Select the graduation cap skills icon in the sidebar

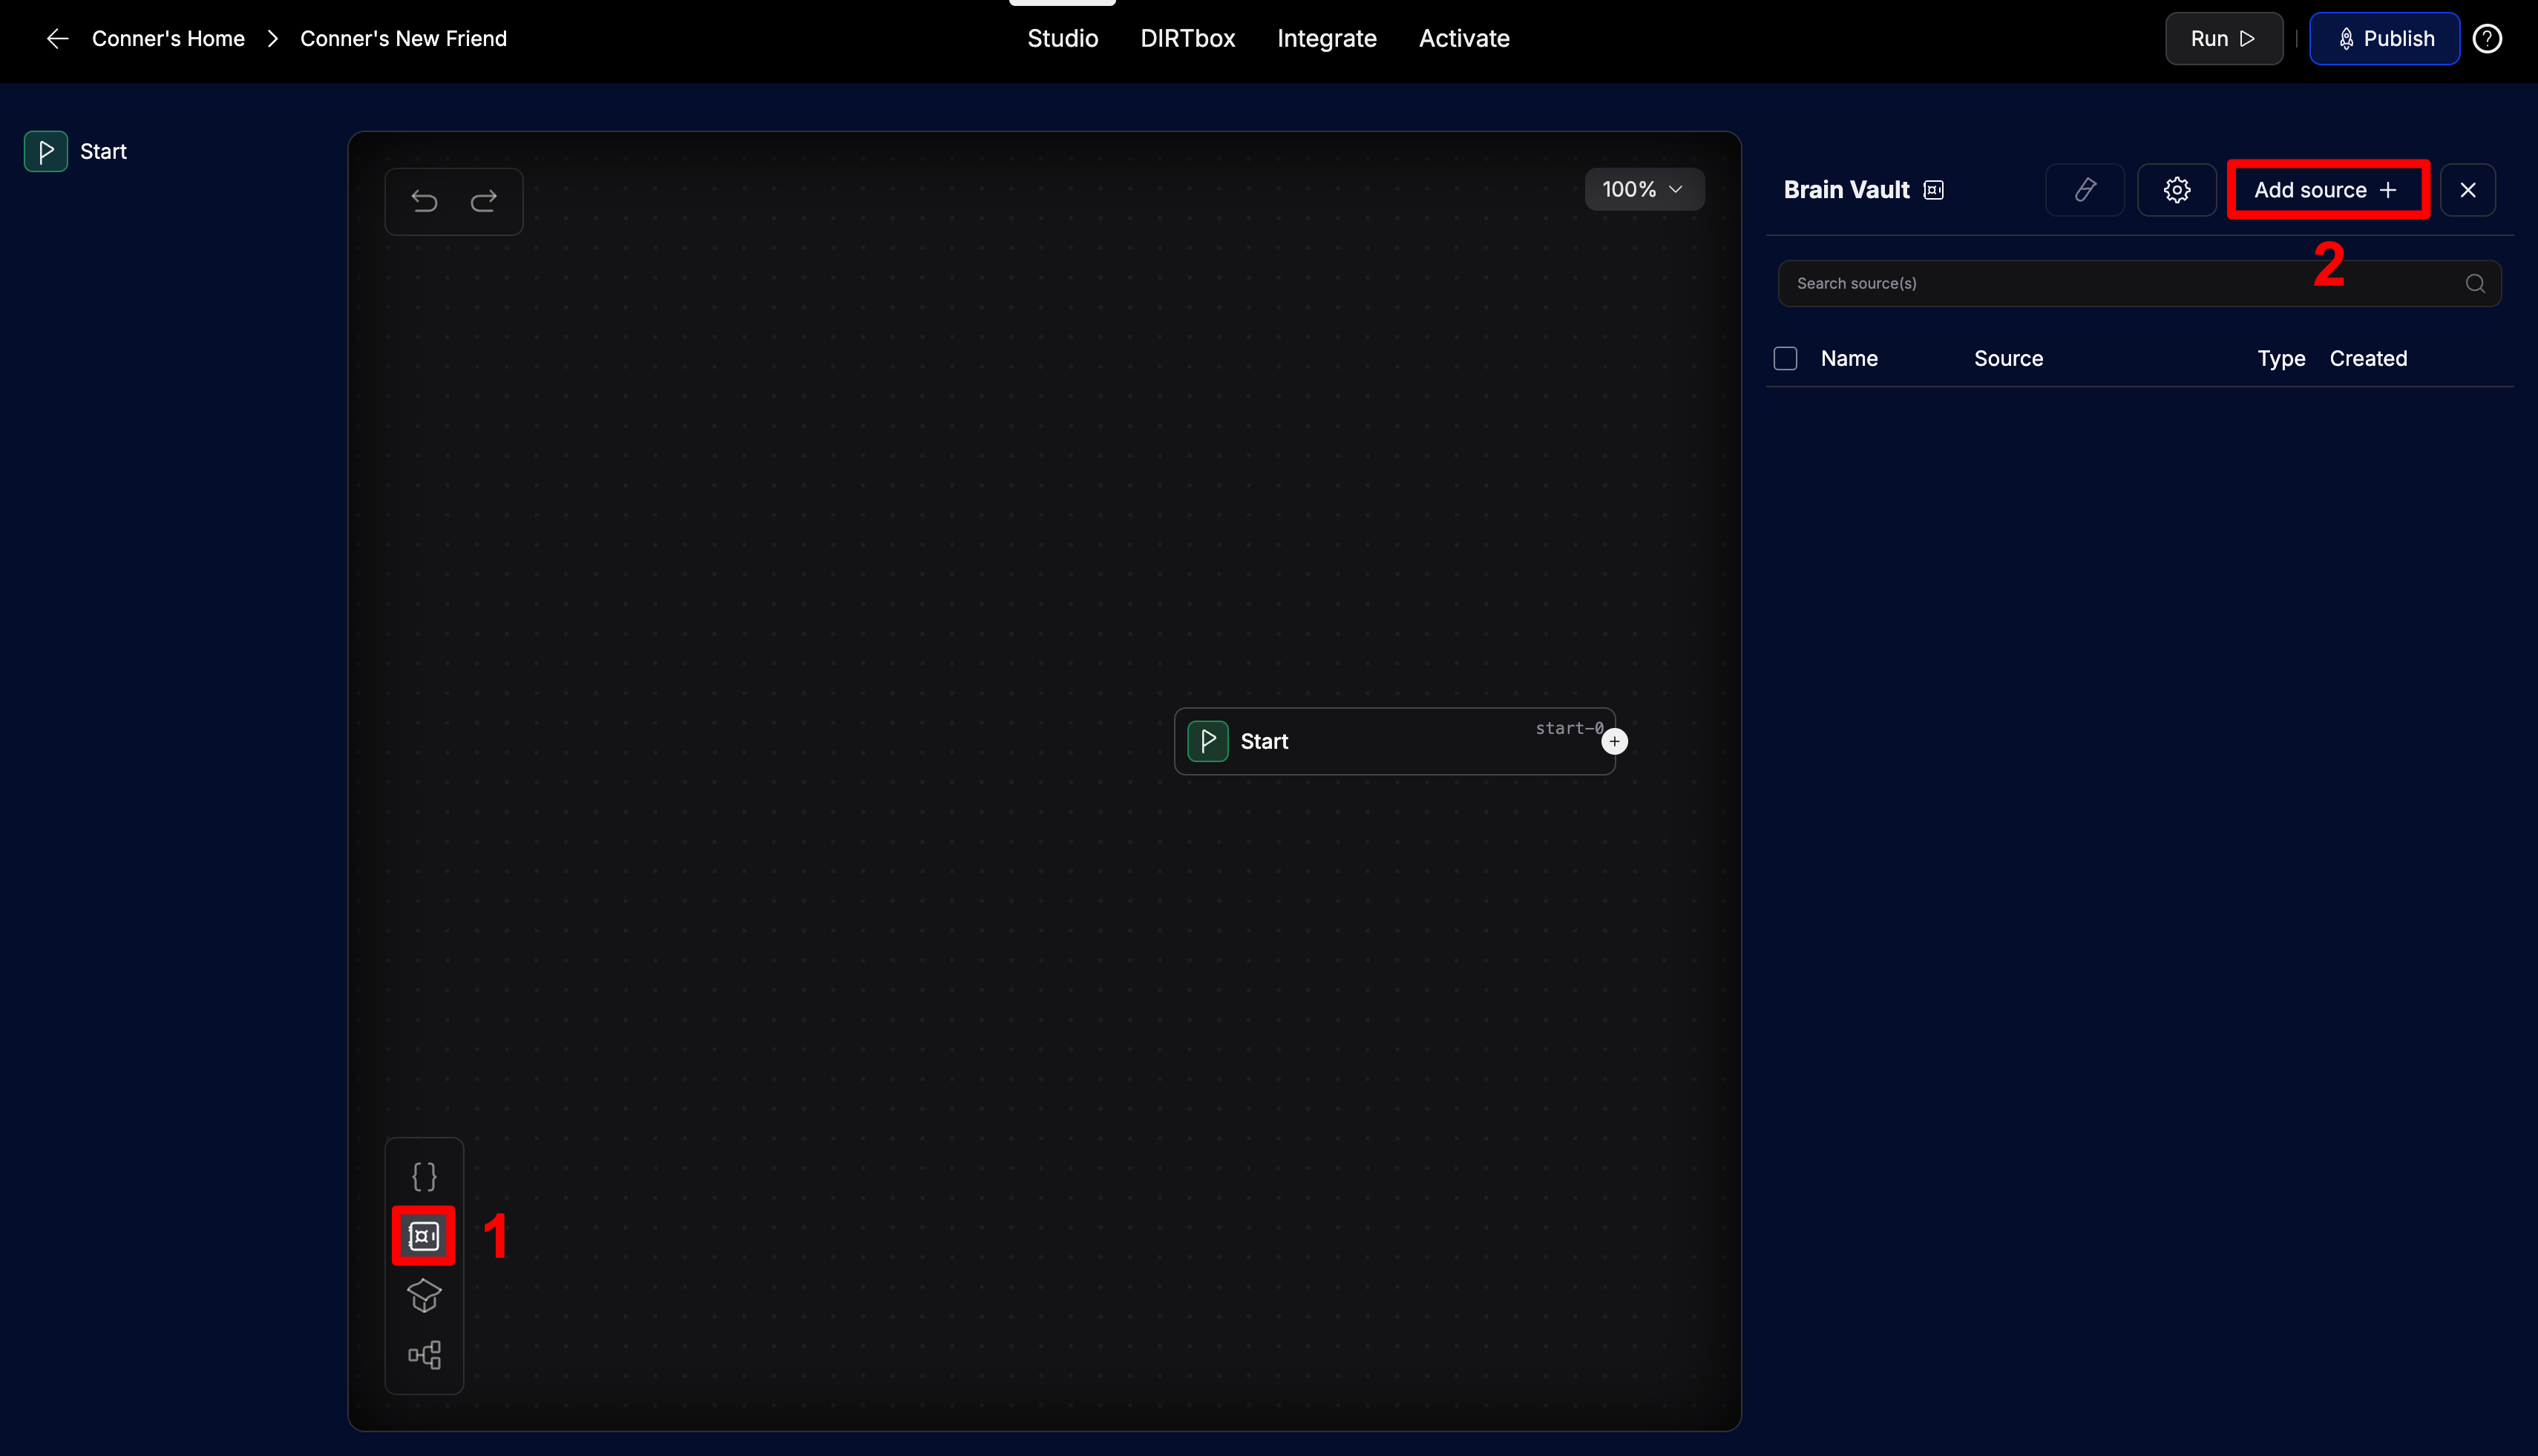pyautogui.click(x=423, y=1295)
